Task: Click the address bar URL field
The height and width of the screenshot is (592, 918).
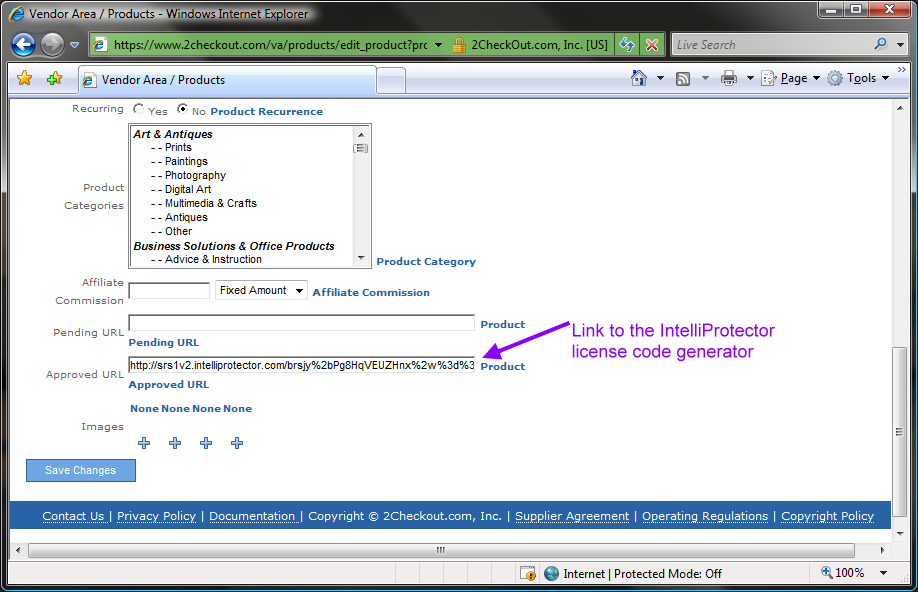Action: tap(269, 45)
